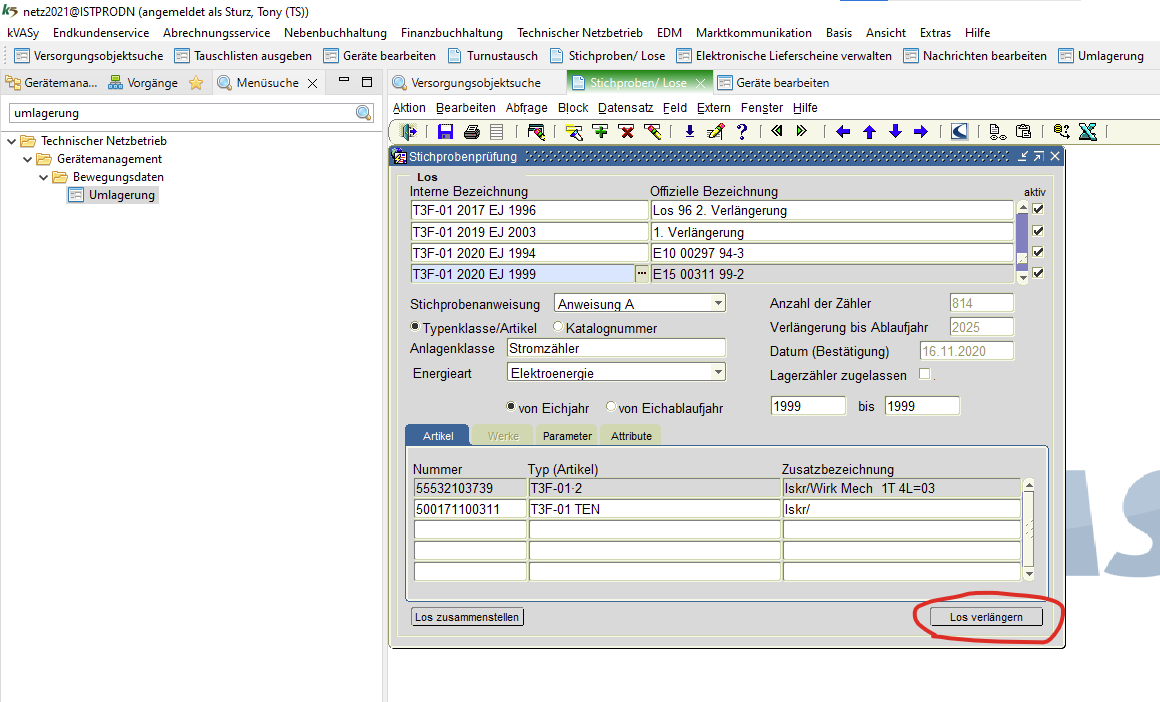This screenshot has height=702, width=1160.
Task: Select the Katalognummer radio button
Action: click(x=558, y=328)
